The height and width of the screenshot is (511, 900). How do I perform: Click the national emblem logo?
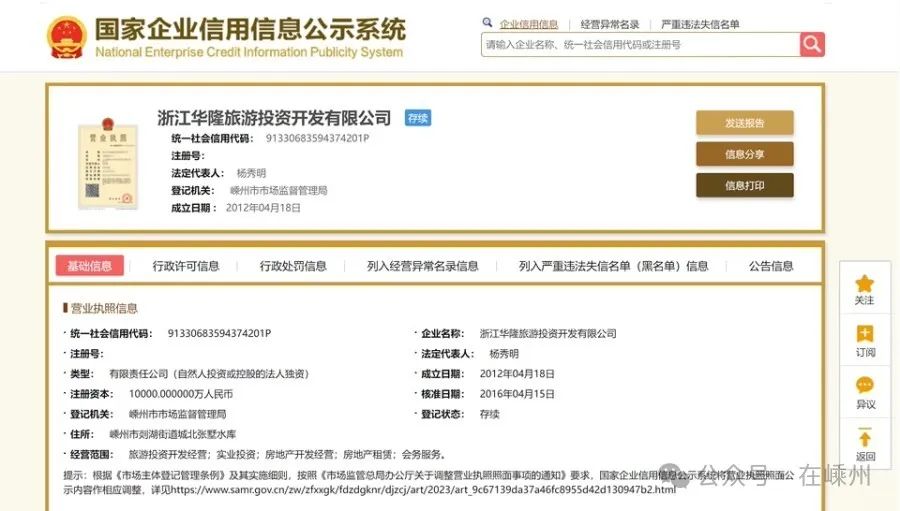66,37
